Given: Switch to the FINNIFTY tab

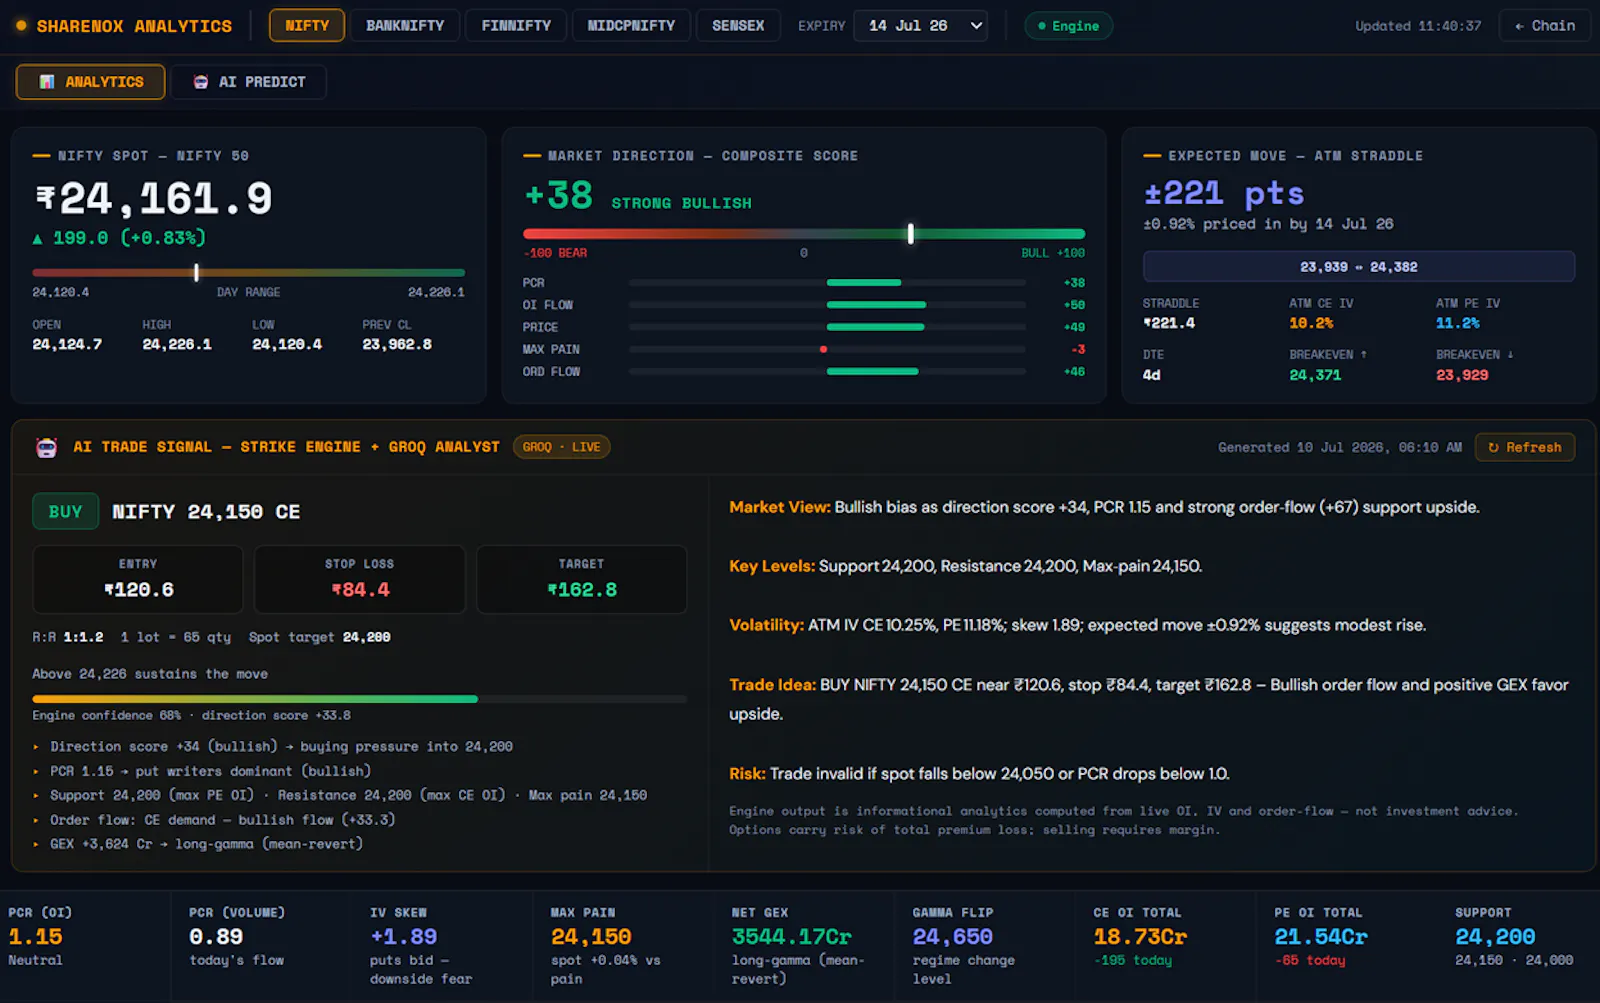Looking at the screenshot, I should pos(516,26).
